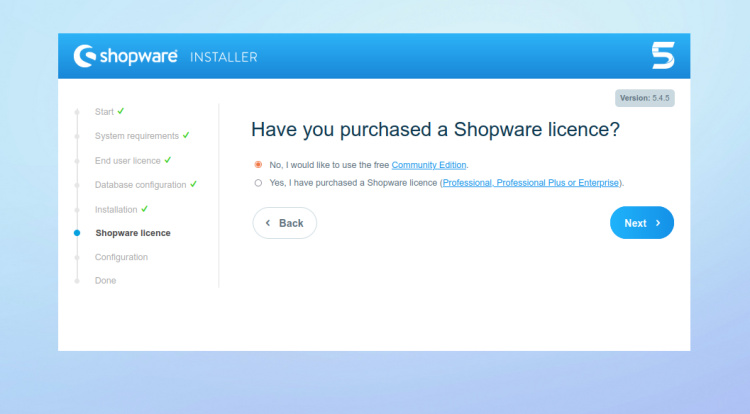Click the checkmark next to Installation
This screenshot has height=414, width=750.
click(145, 209)
